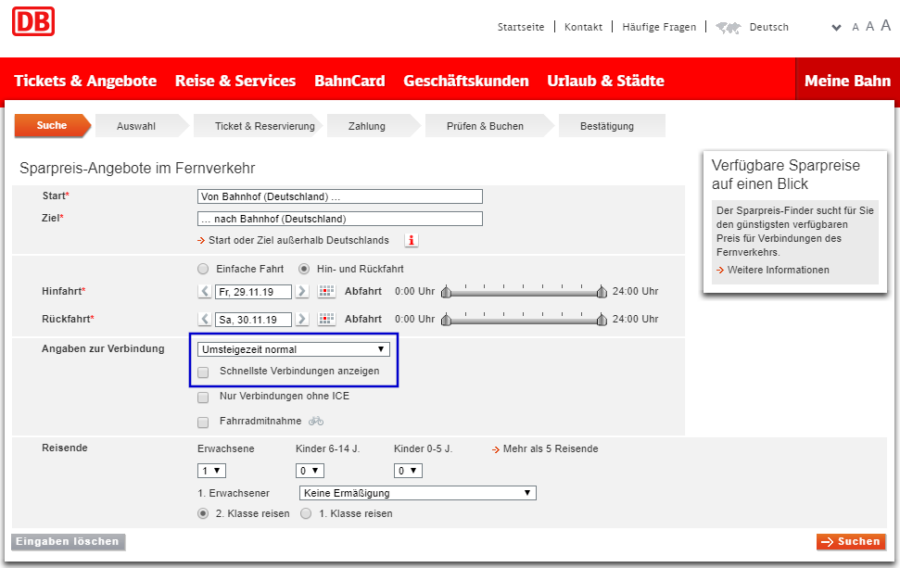Open Startseite link
Image resolution: width=900 pixels, height=568 pixels.
pyautogui.click(x=521, y=27)
